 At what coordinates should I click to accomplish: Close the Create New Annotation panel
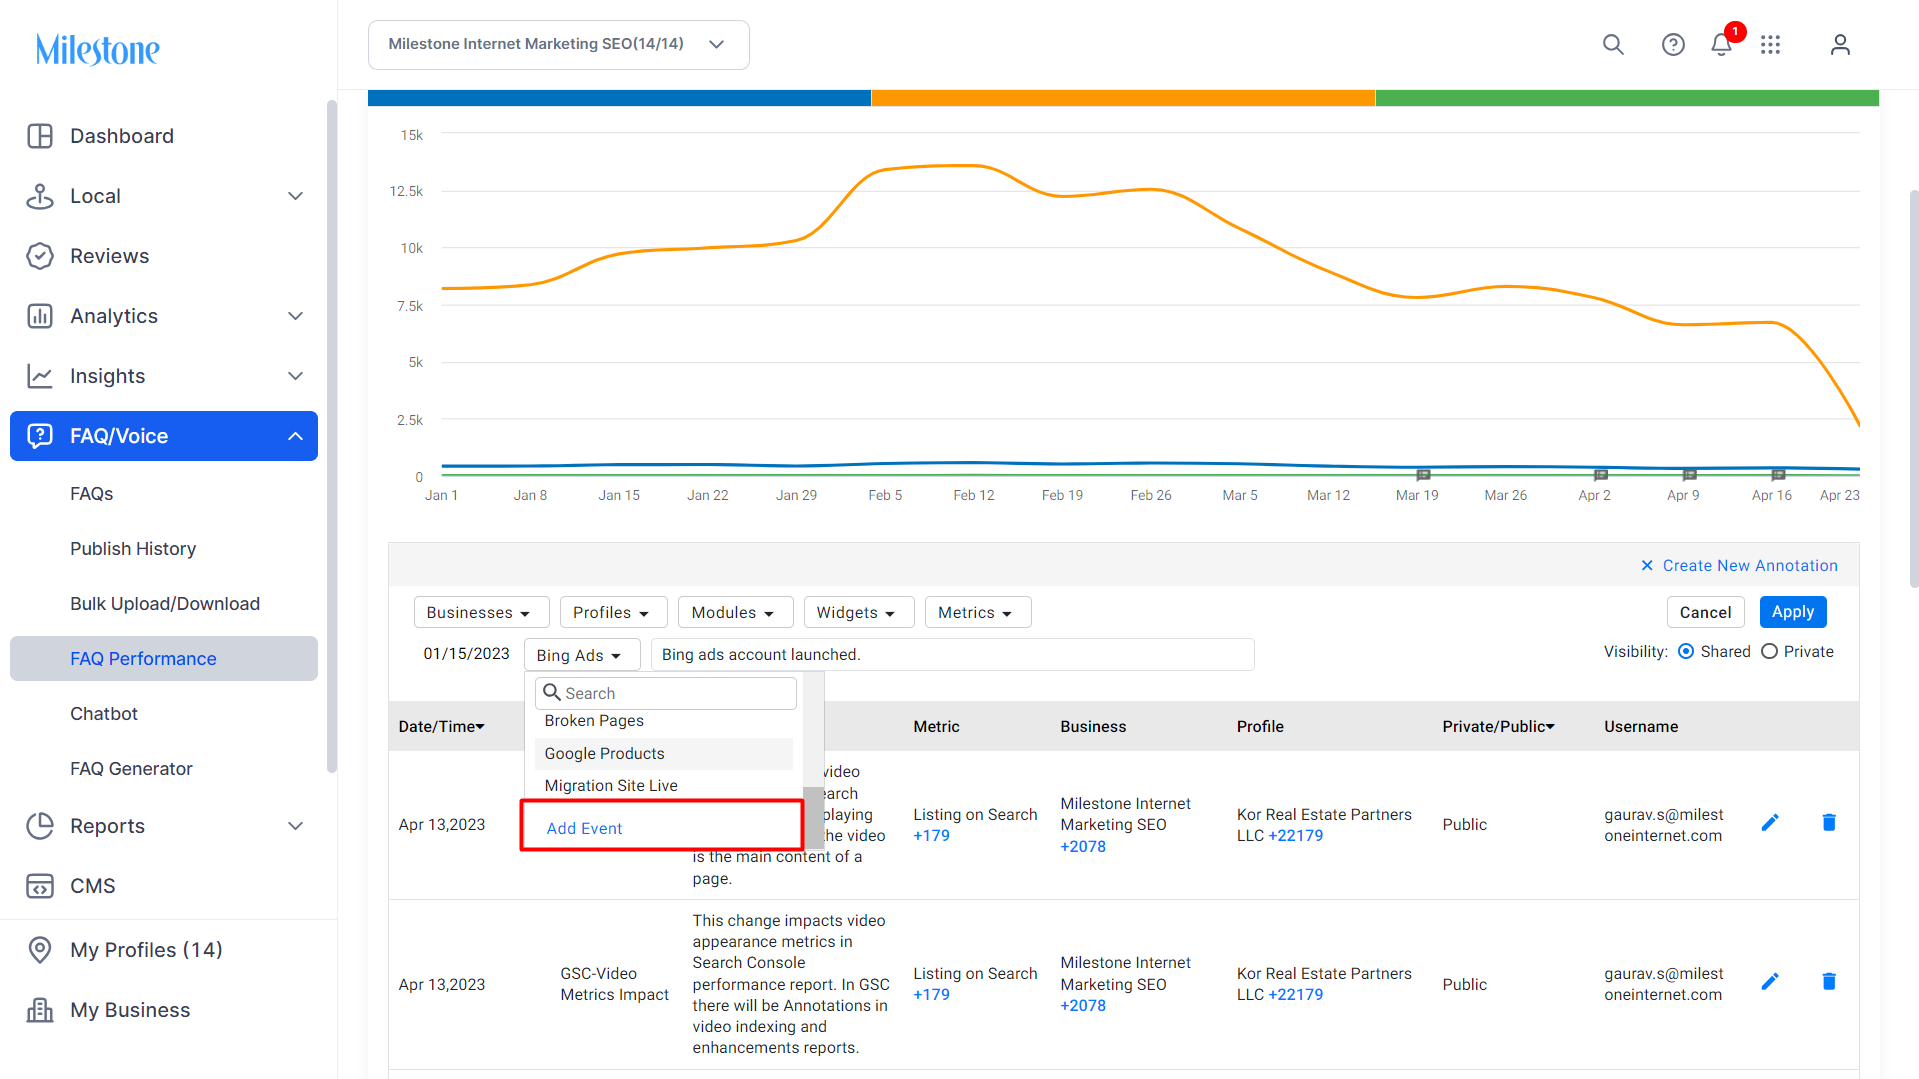(x=1647, y=566)
